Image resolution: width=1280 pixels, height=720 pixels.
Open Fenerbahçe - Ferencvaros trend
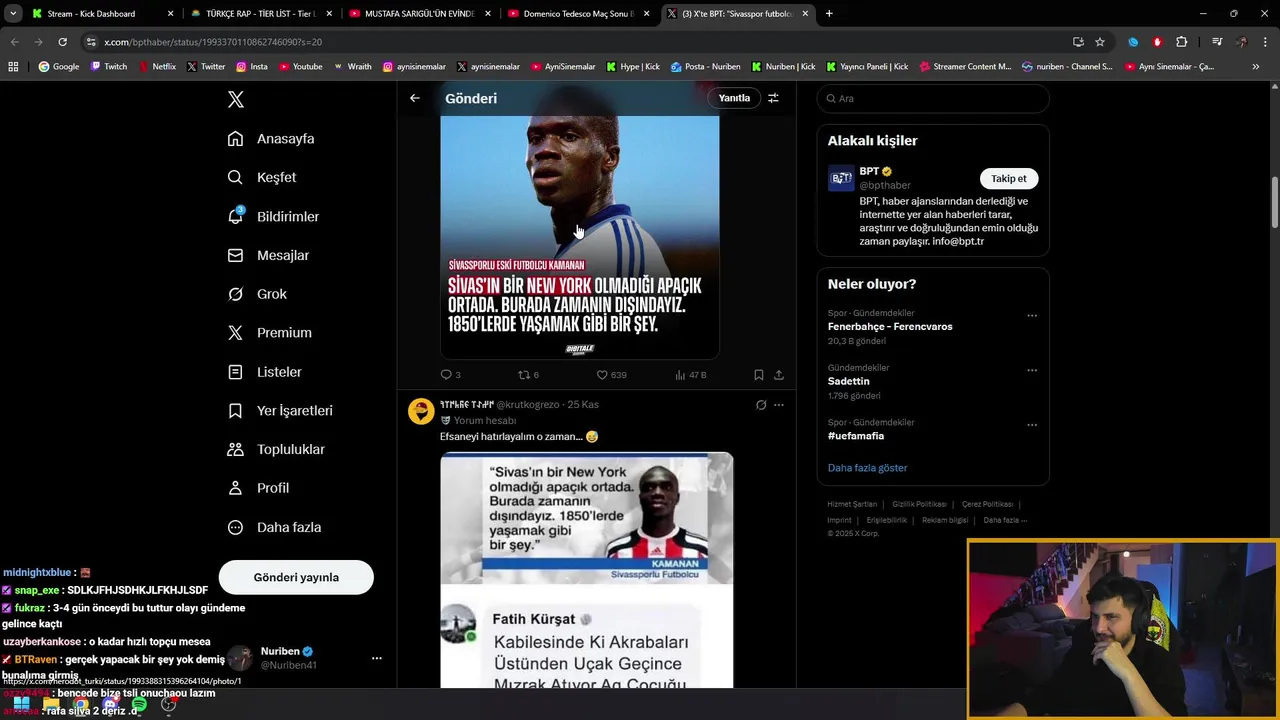(890, 327)
